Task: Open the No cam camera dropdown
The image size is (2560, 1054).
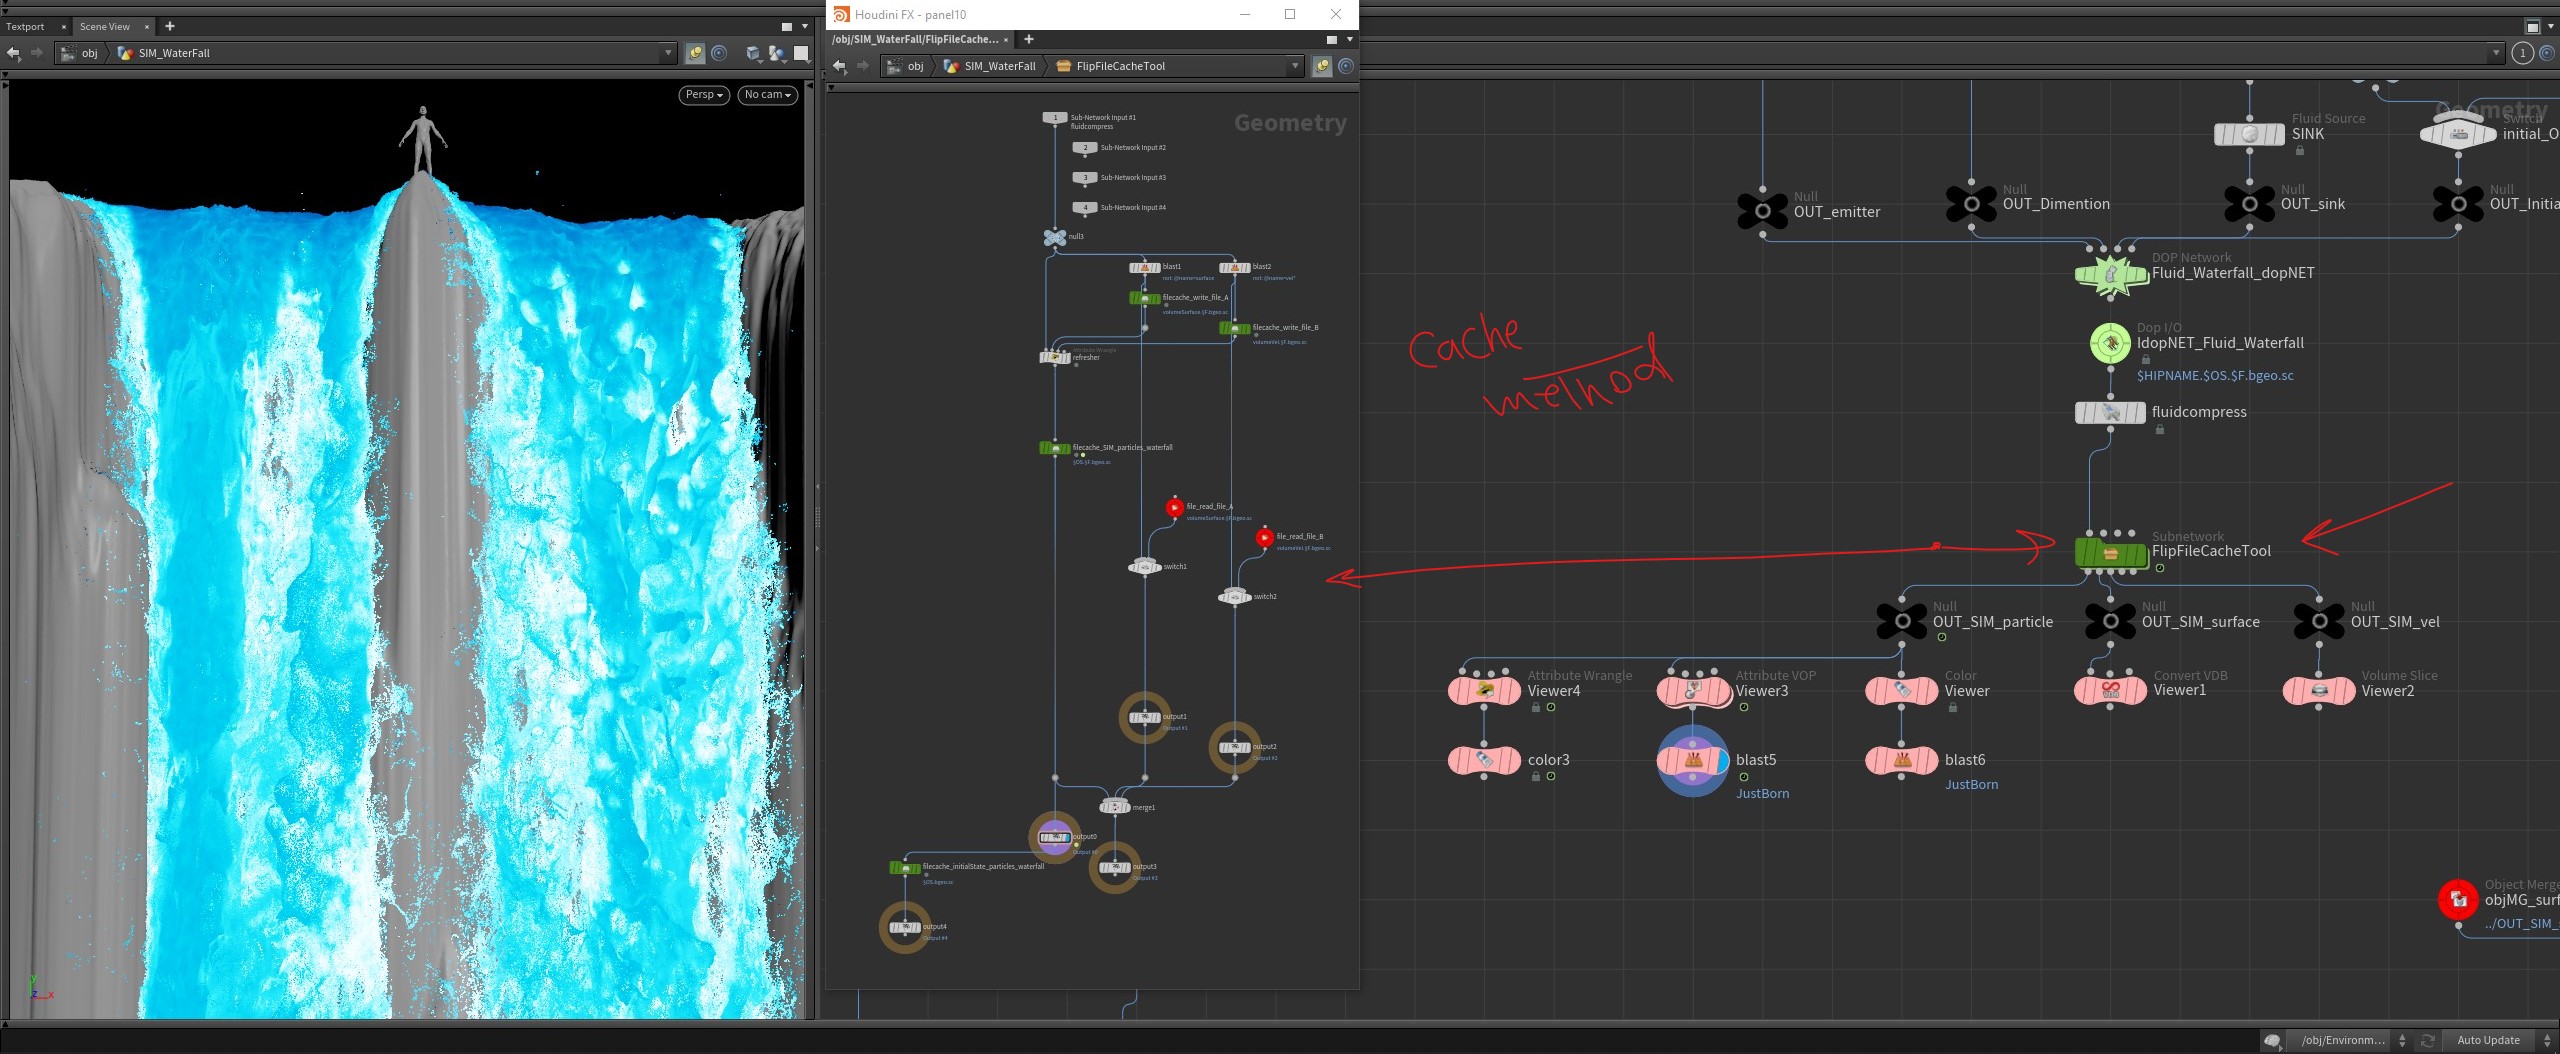Action: tap(767, 95)
